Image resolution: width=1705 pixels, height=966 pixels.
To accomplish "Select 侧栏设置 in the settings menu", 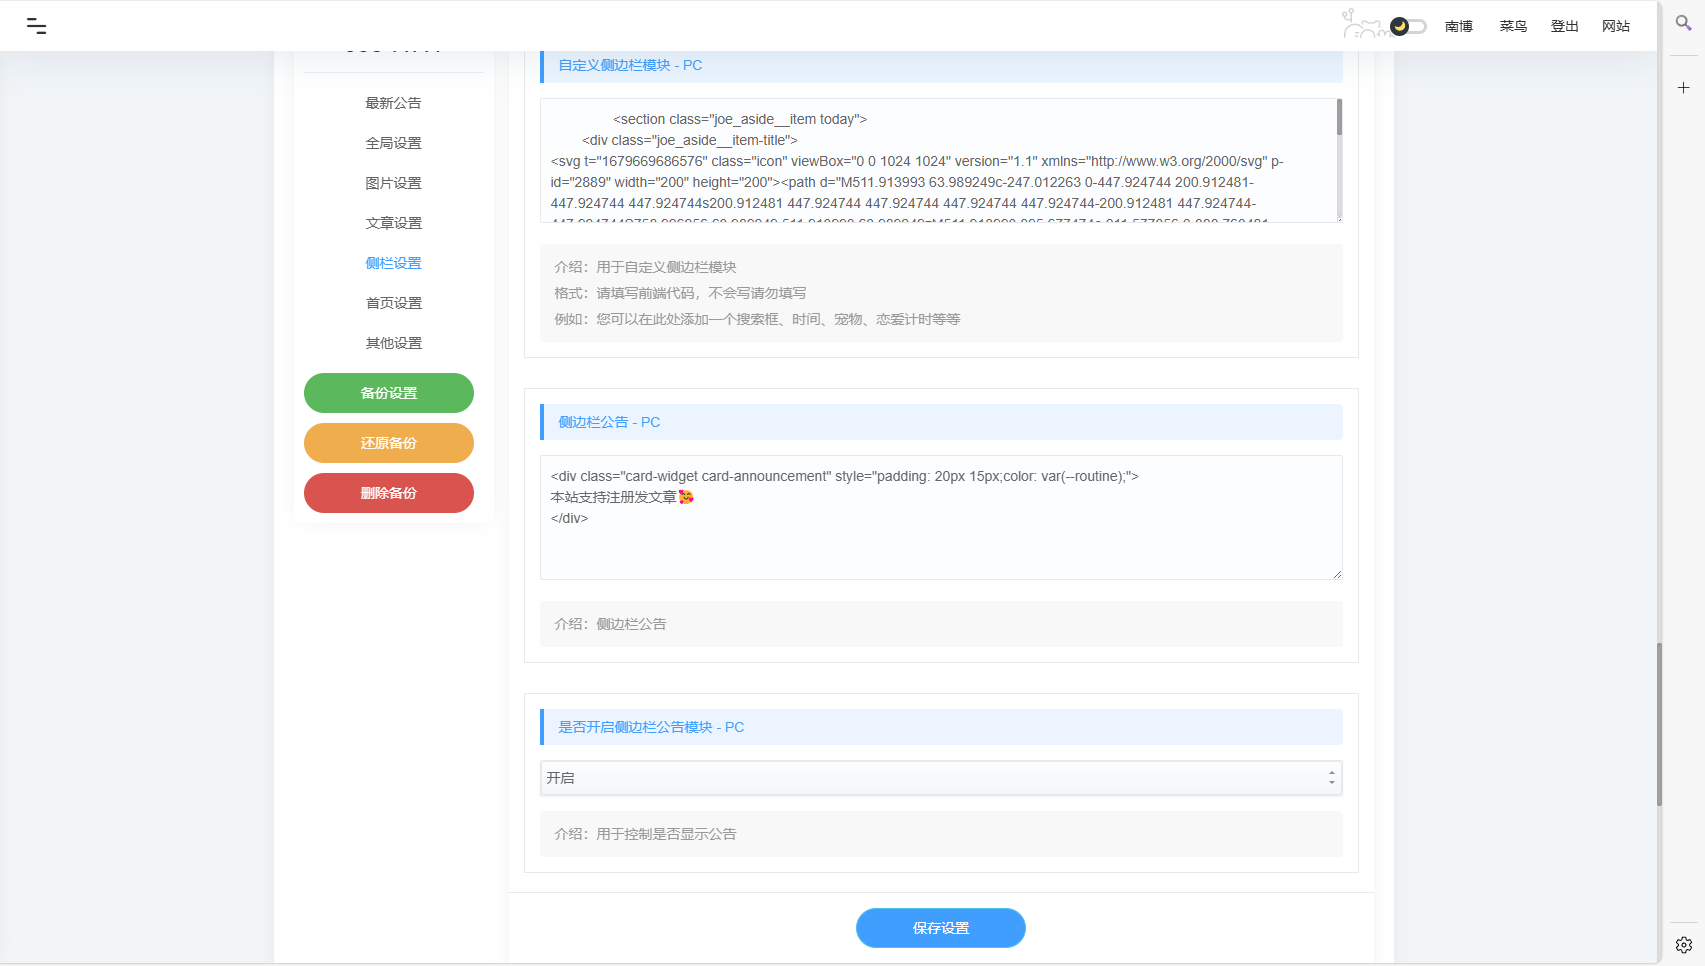I will pos(393,263).
